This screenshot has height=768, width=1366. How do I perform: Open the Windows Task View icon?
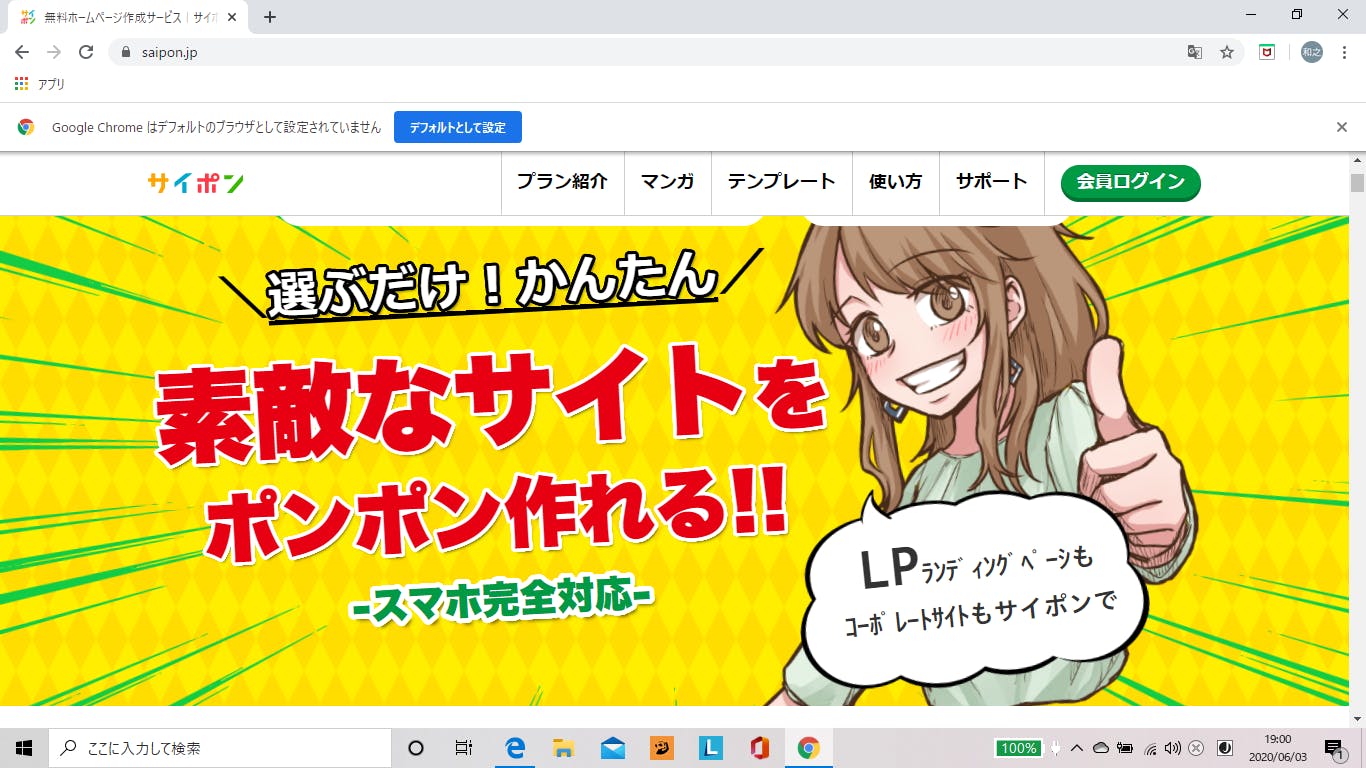(463, 748)
